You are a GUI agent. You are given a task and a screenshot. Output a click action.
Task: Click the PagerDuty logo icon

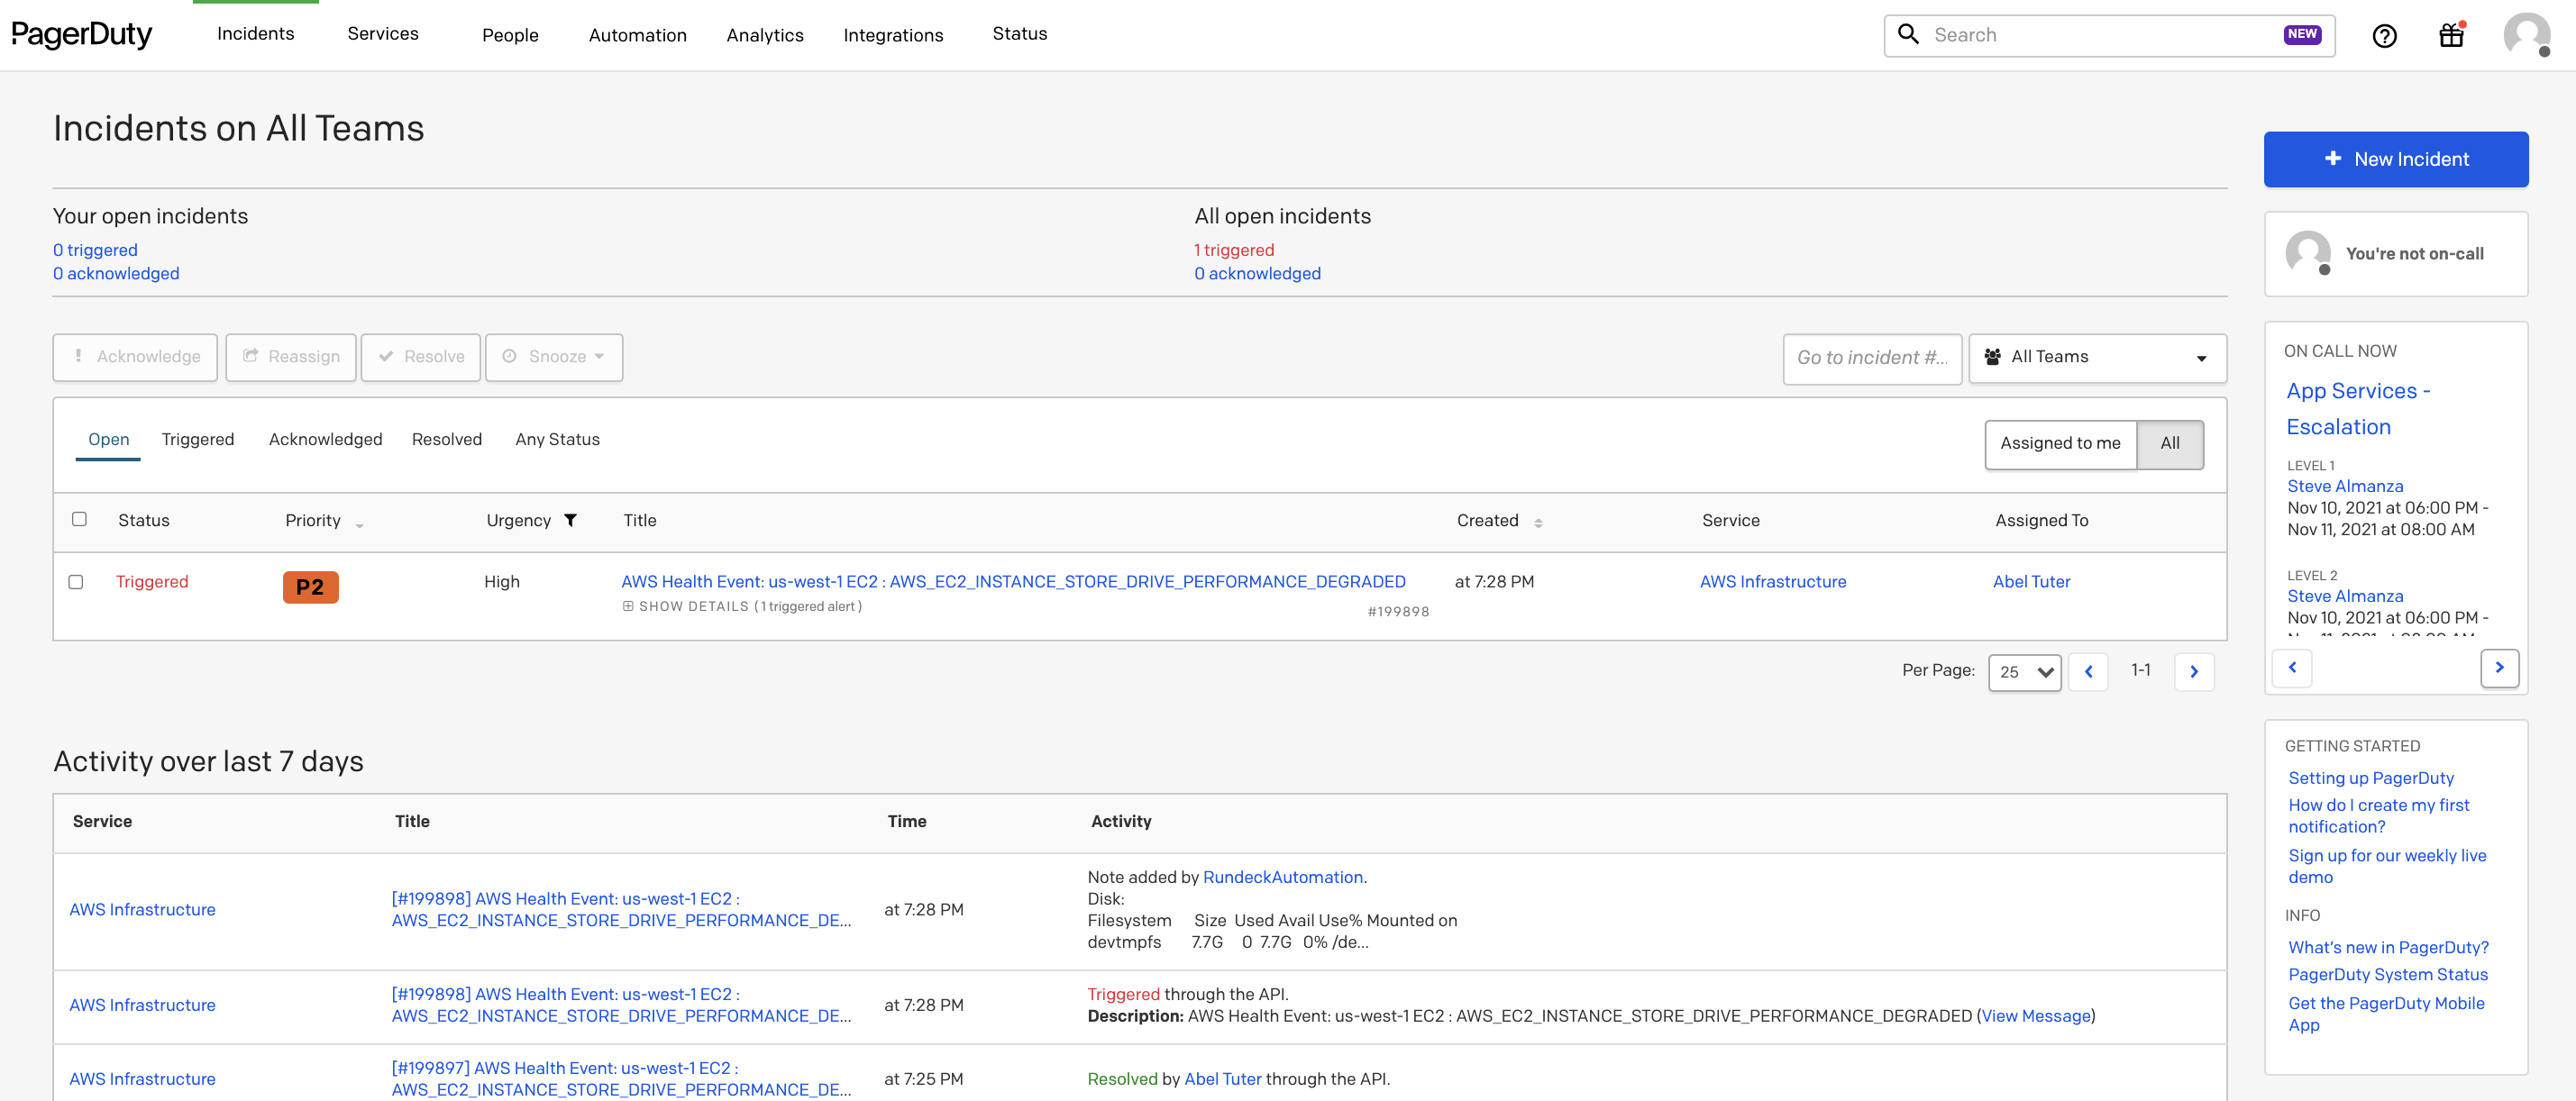tap(84, 32)
